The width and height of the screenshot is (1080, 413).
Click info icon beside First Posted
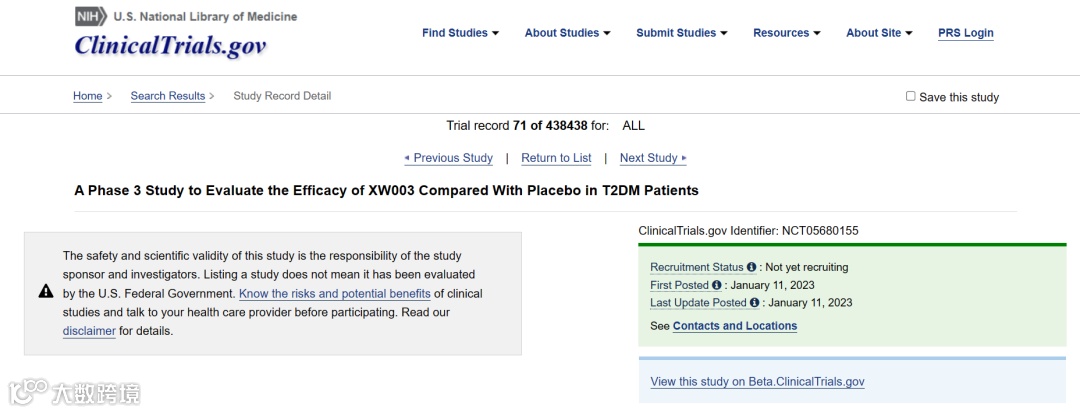[716, 285]
